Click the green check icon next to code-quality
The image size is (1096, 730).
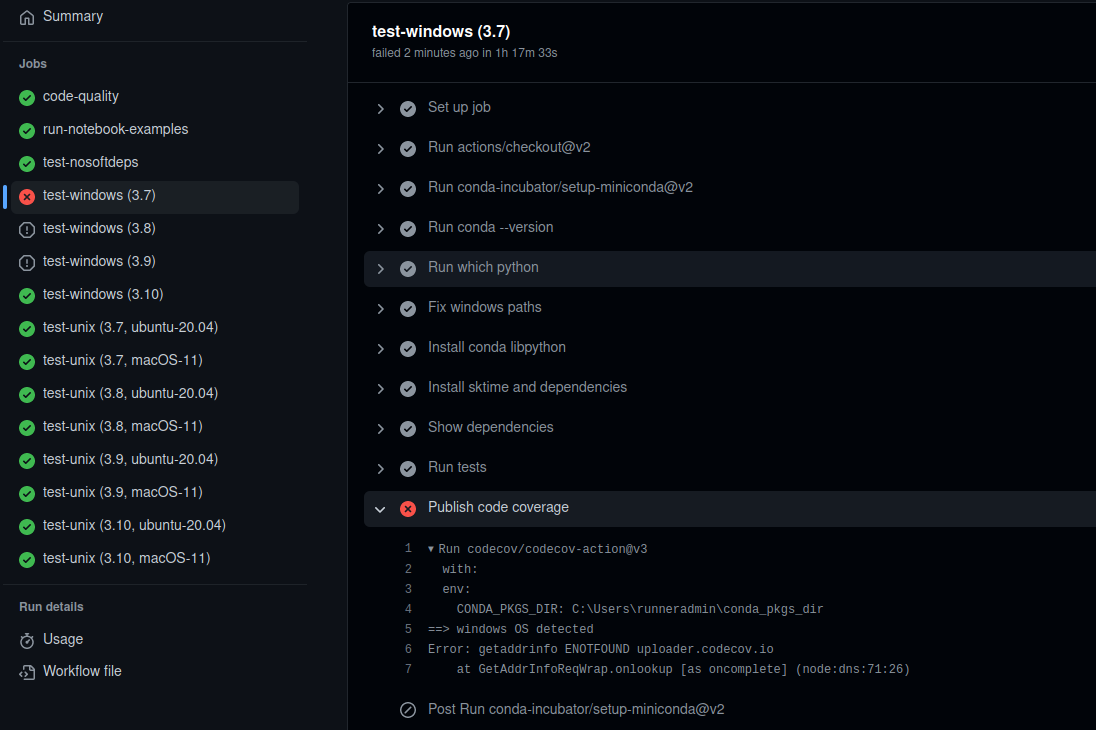click(26, 96)
